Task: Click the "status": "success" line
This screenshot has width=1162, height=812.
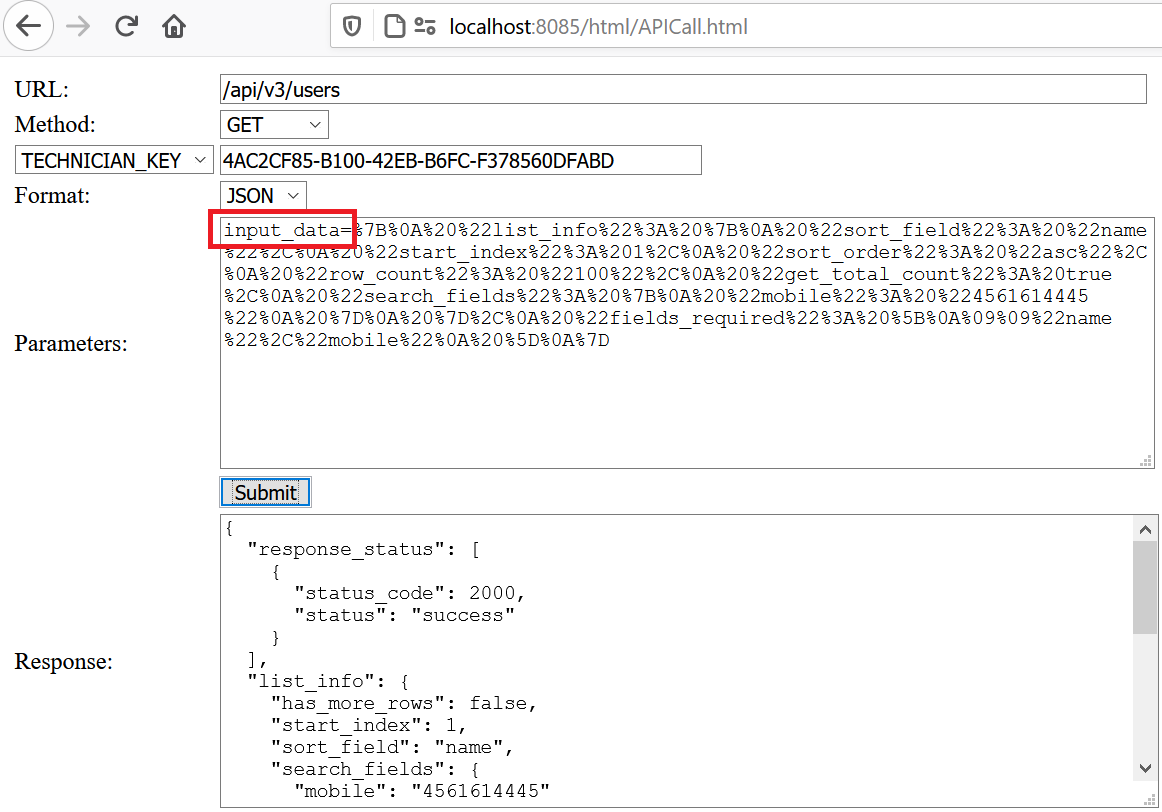Action: click(405, 615)
